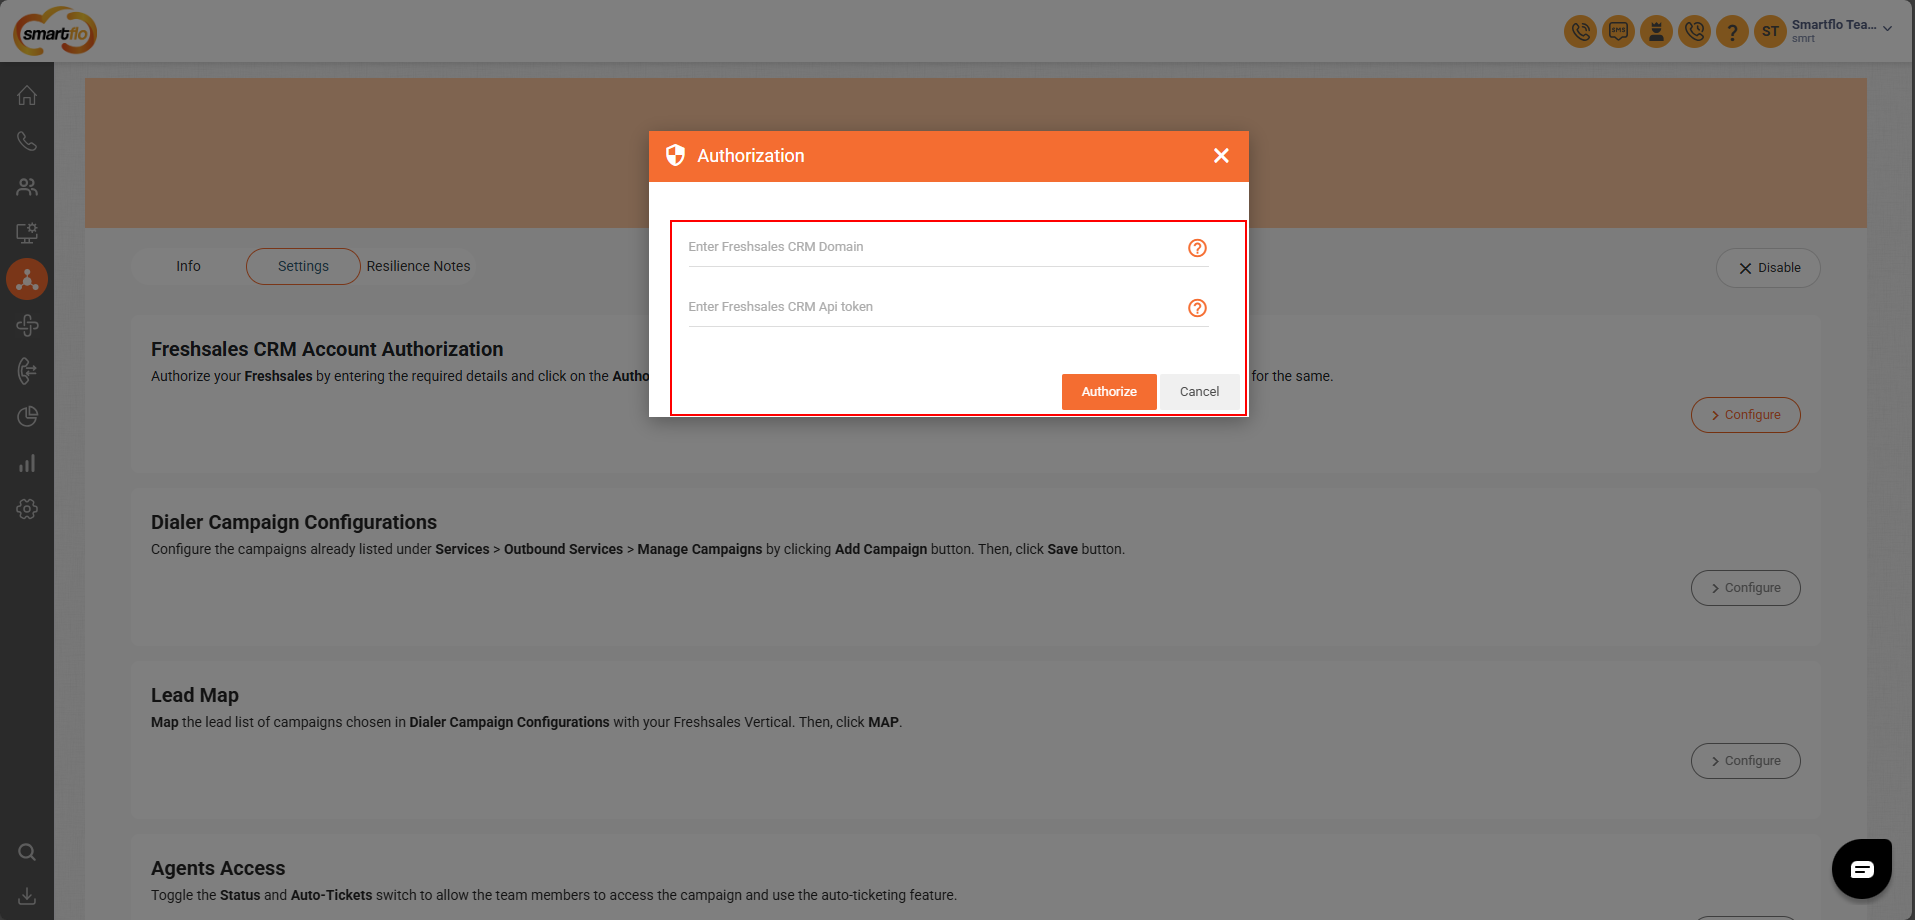The image size is (1915, 920).
Task: Select the highlighted integrations sidebar icon
Action: [x=27, y=279]
